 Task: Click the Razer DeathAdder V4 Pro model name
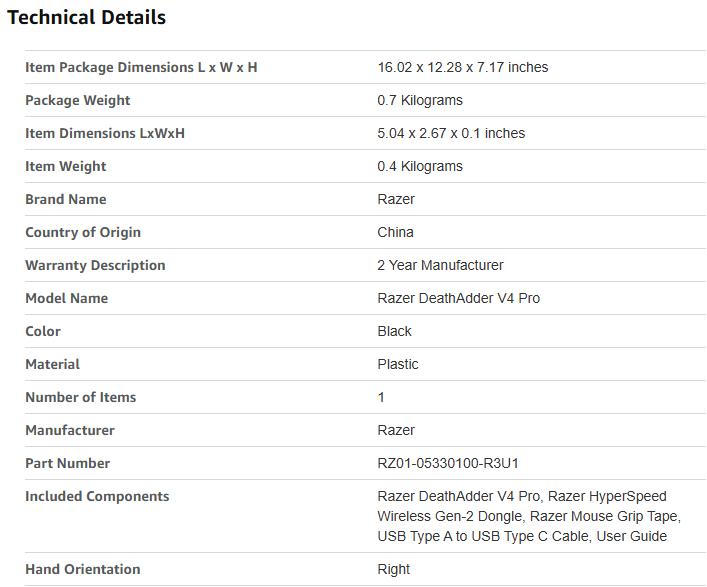click(458, 298)
